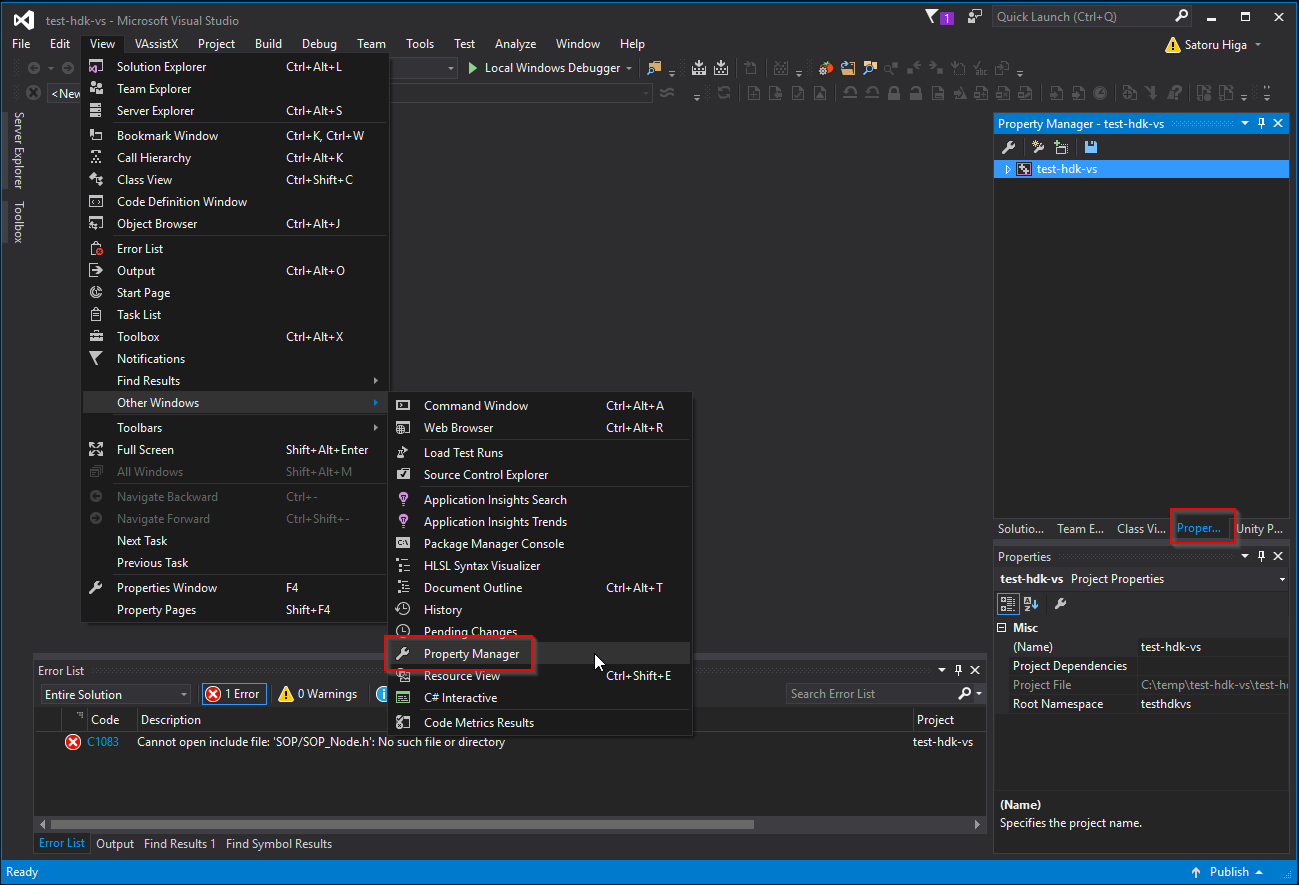
Task: Click the Property Pages wrench in Properties panel
Action: click(x=1061, y=603)
